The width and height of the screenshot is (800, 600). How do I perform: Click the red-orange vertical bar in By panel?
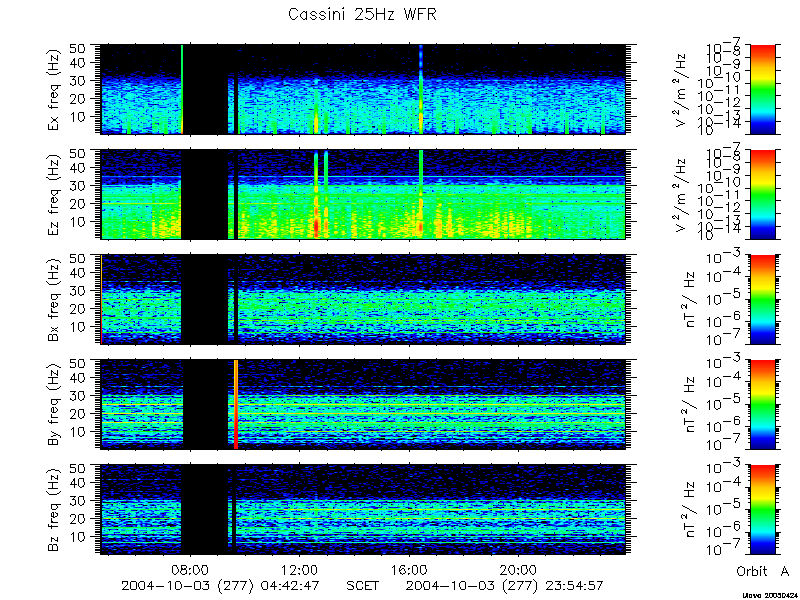(236, 404)
